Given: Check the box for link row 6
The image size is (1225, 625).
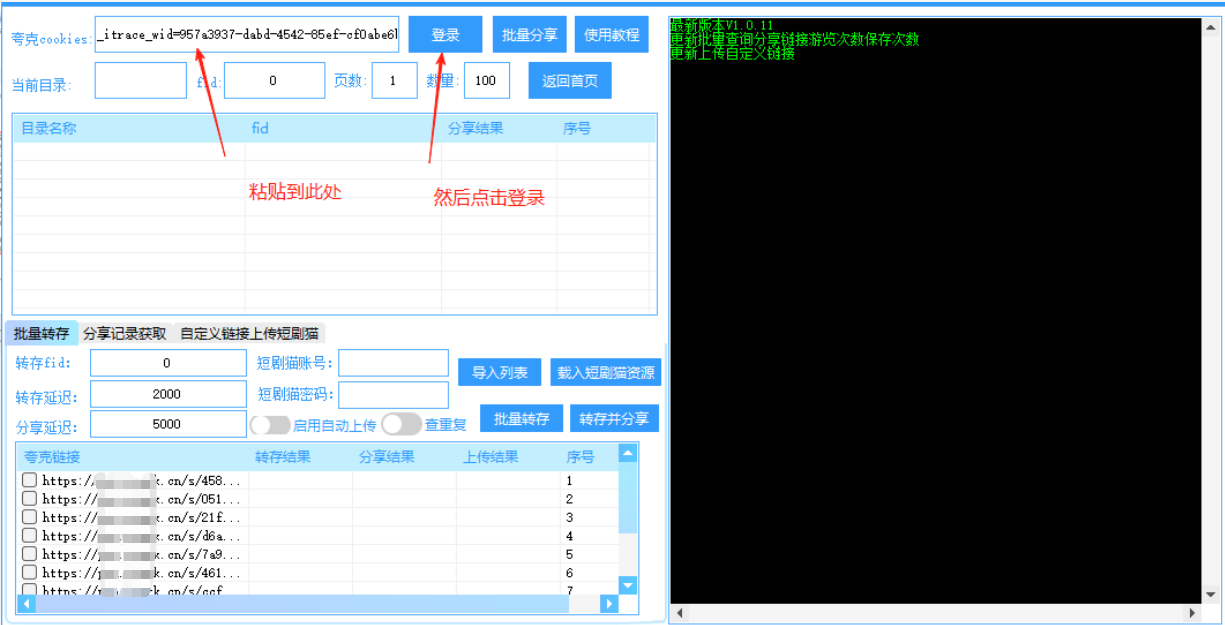Looking at the screenshot, I should 30,572.
